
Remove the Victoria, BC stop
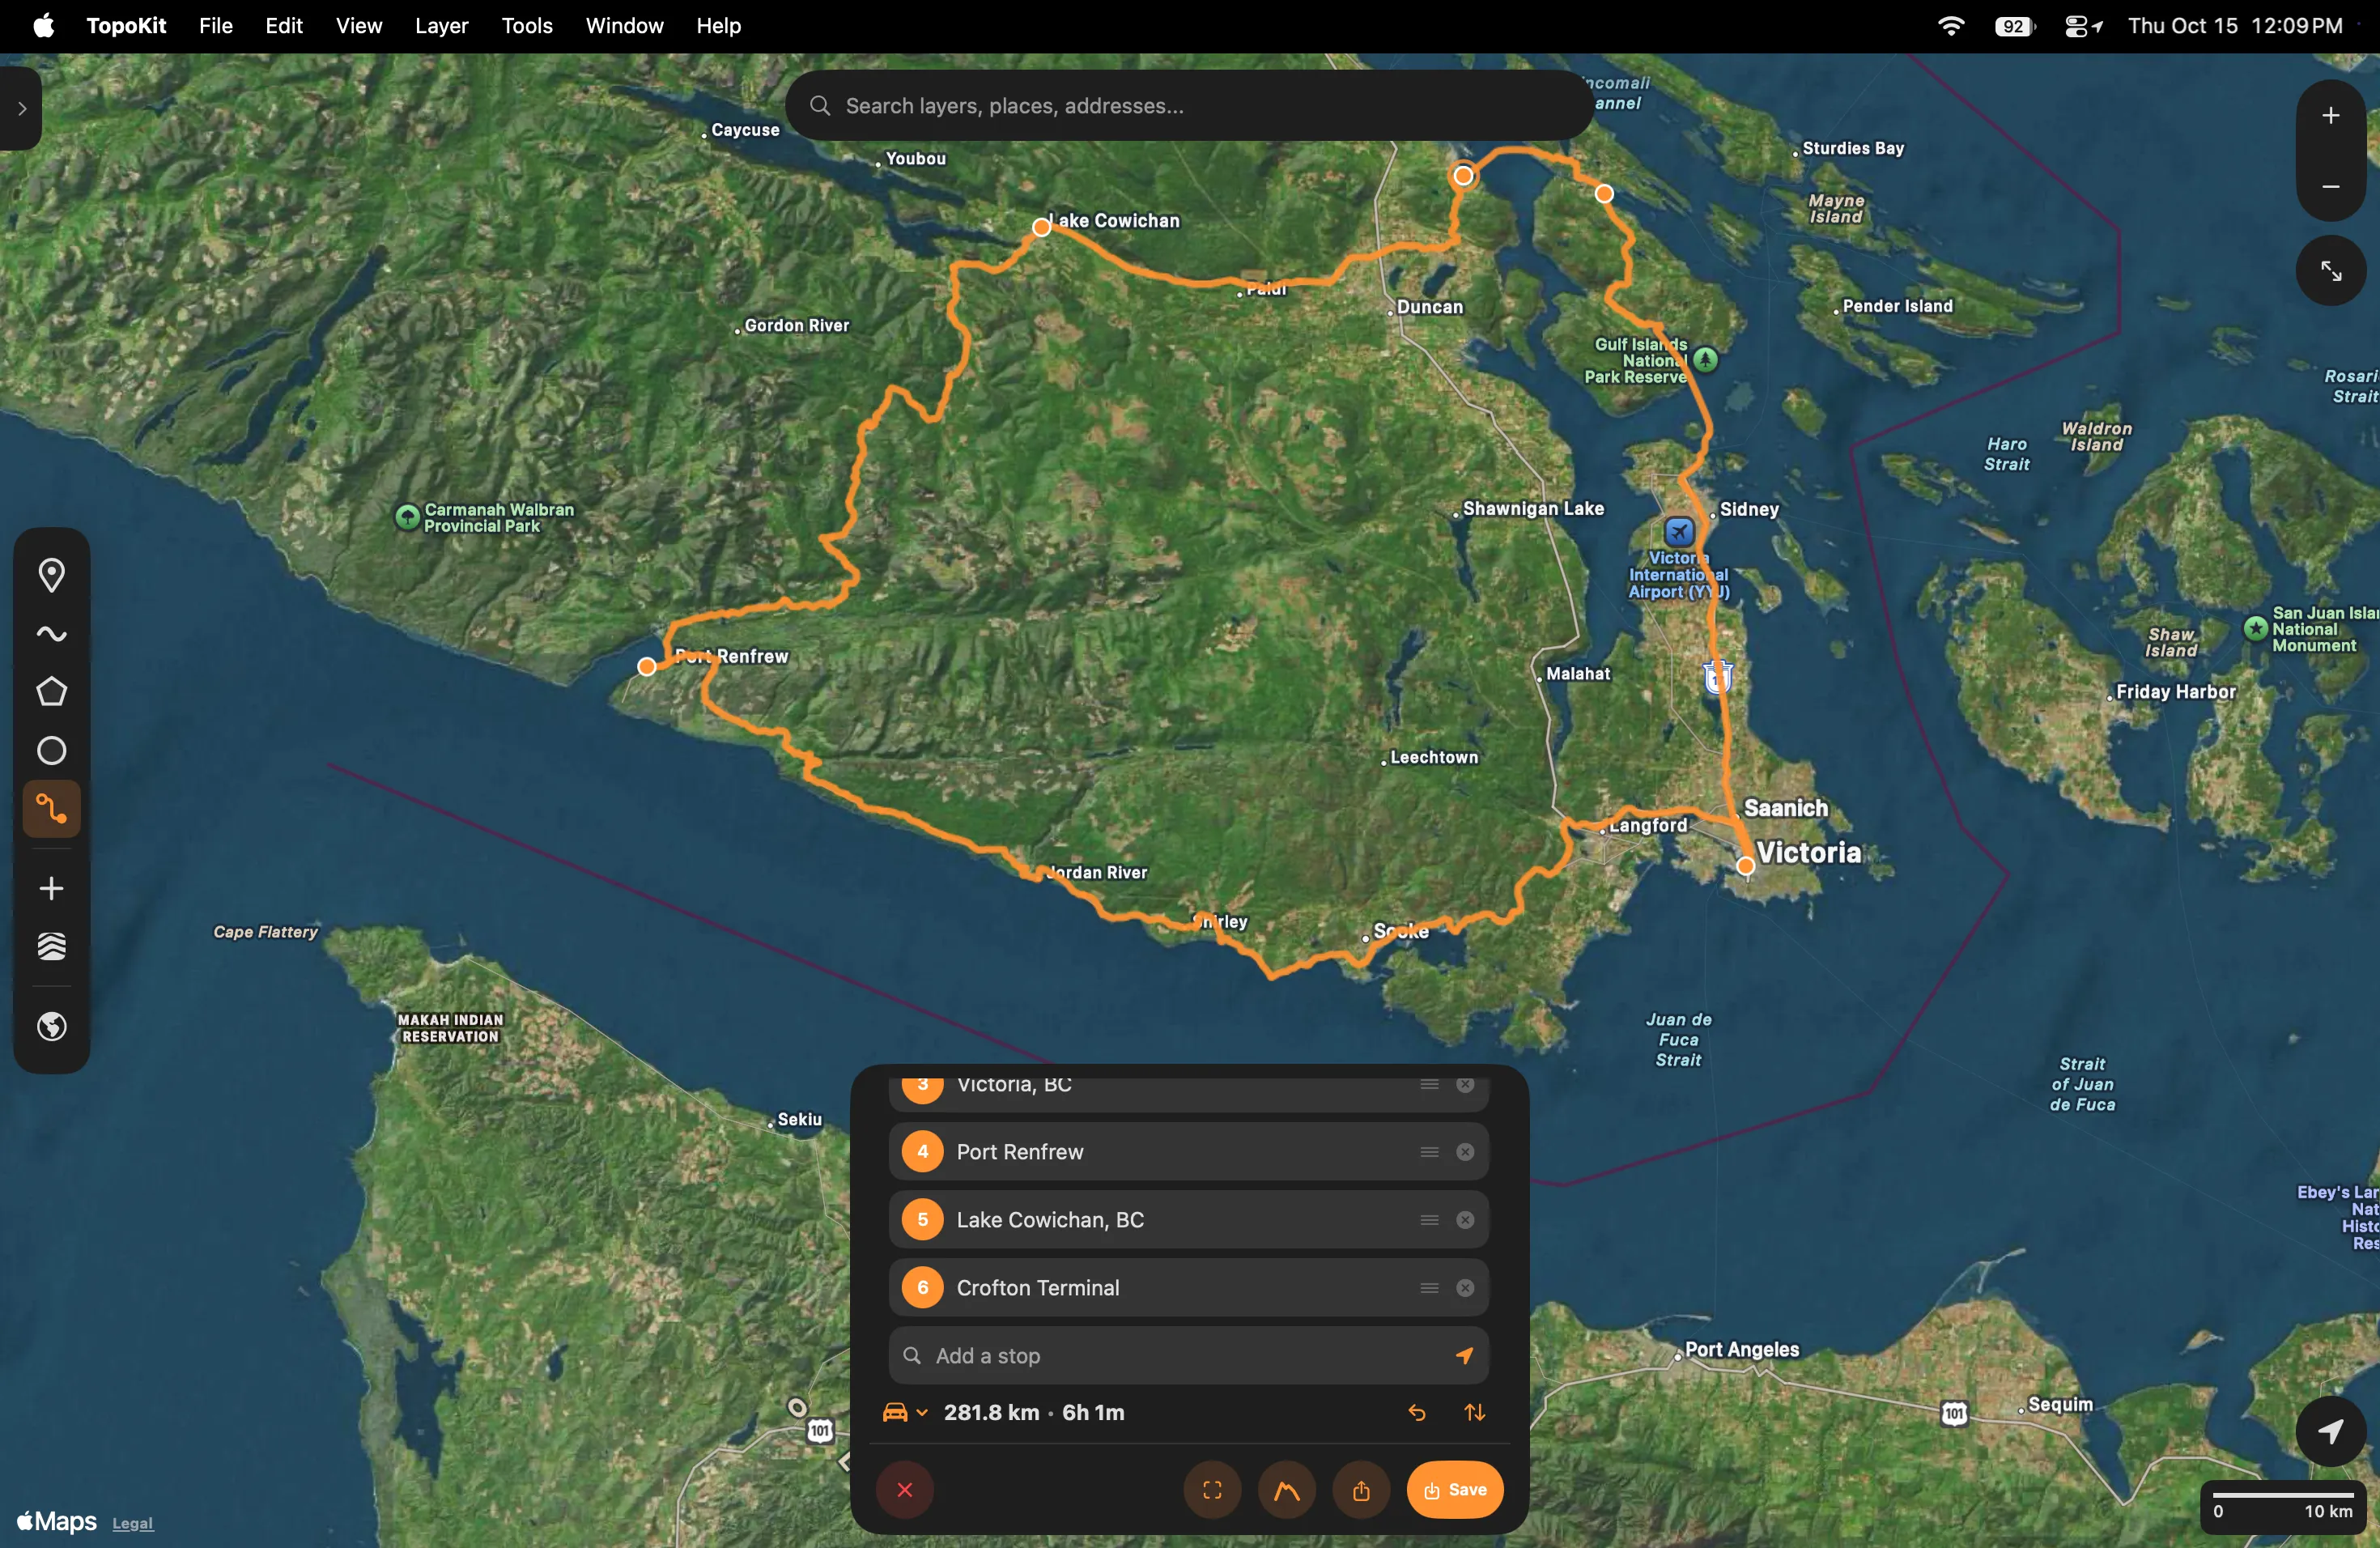coord(1465,1085)
